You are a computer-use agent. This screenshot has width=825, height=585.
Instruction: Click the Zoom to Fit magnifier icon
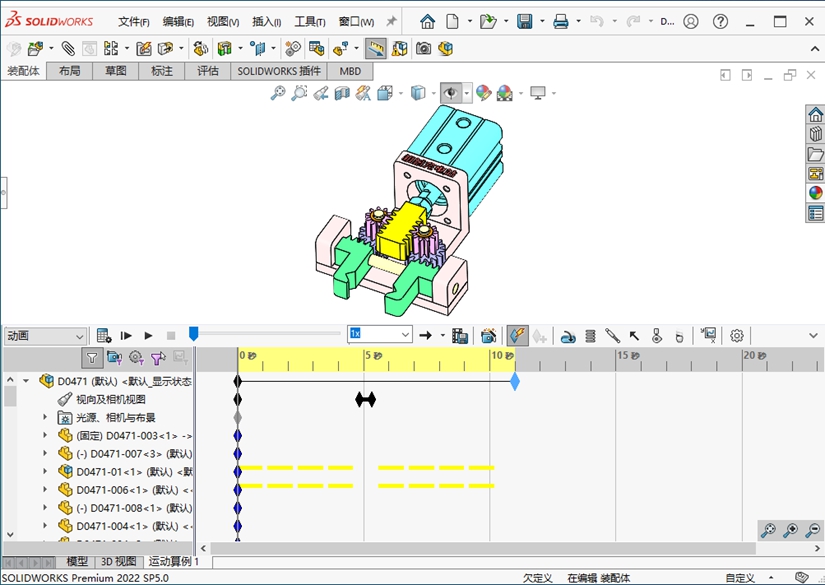pyautogui.click(x=278, y=93)
